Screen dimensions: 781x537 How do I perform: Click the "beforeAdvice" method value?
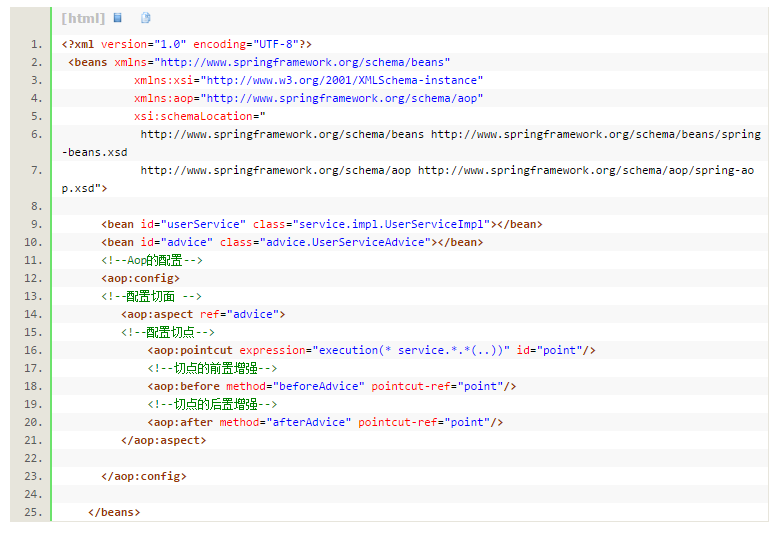(319, 386)
